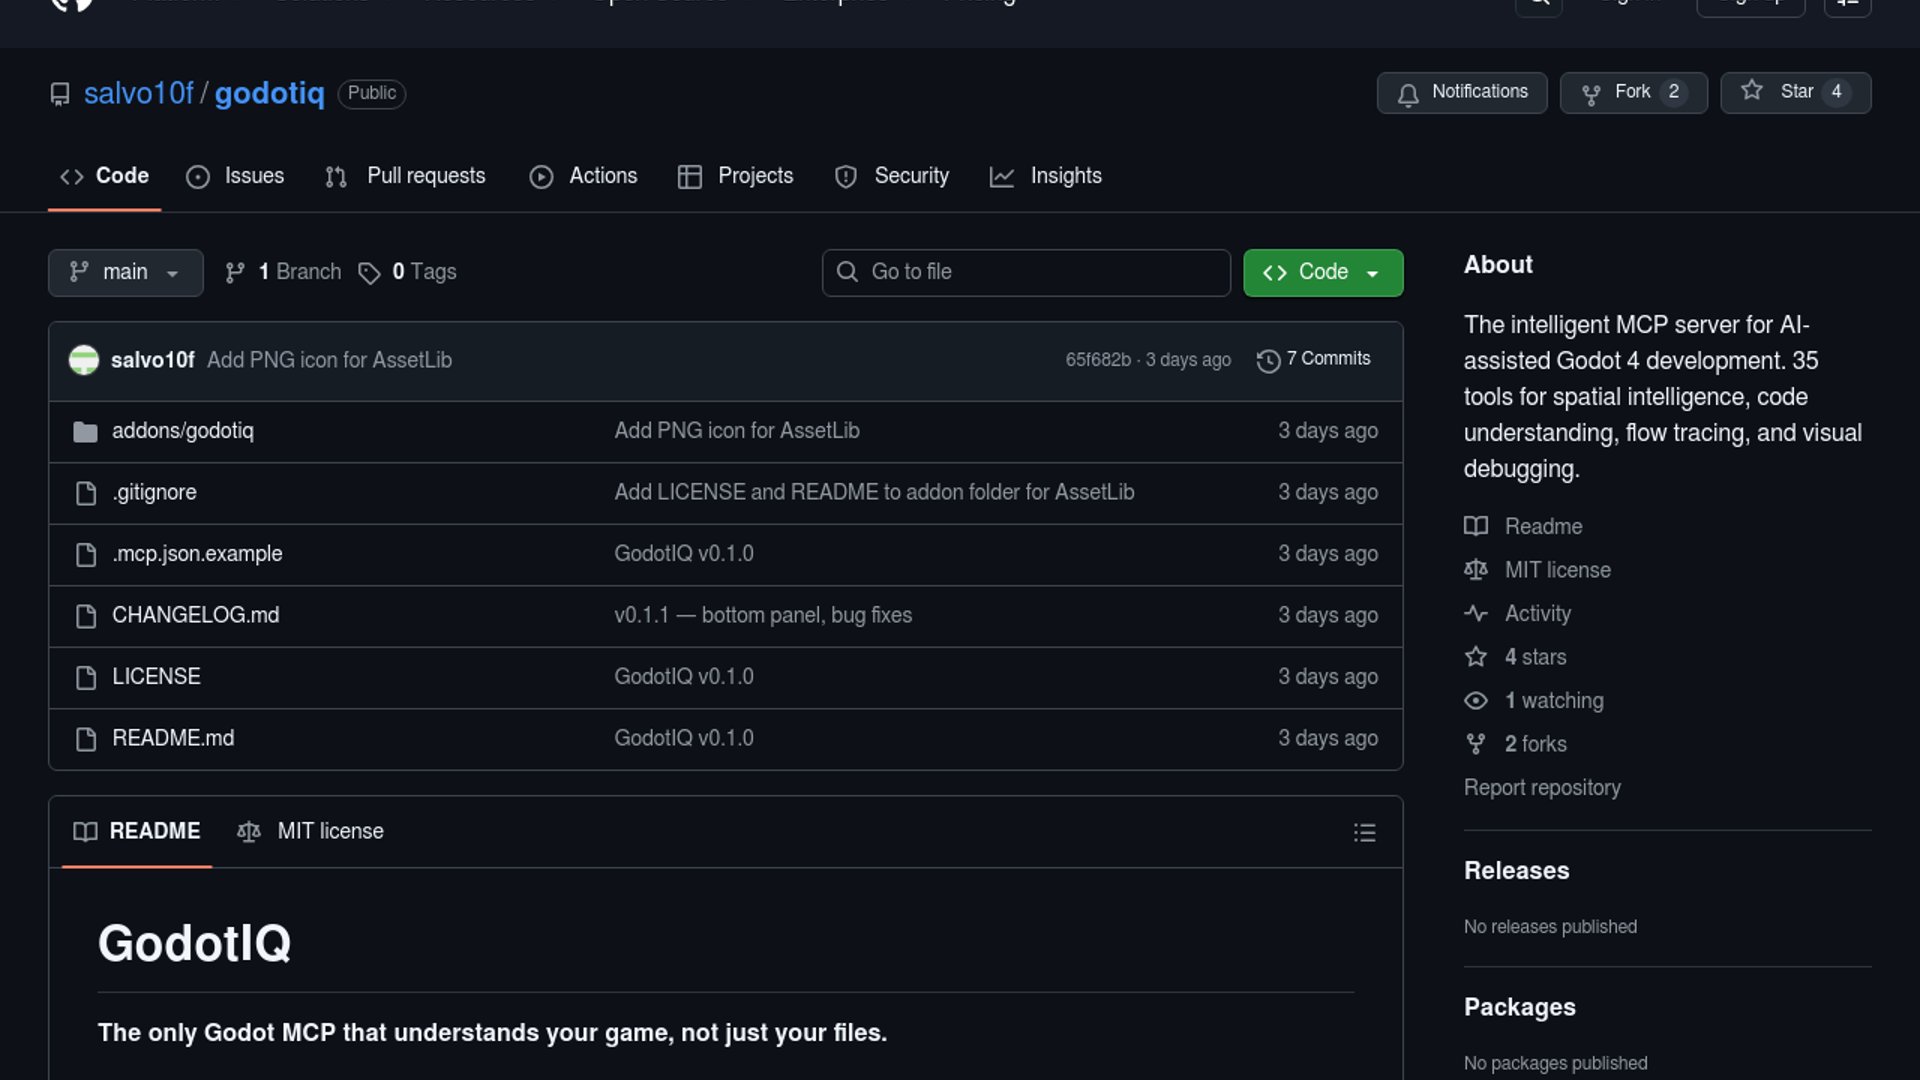Switch to the Issues tab
Image resolution: width=1920 pixels, height=1080 pixels.
click(235, 176)
